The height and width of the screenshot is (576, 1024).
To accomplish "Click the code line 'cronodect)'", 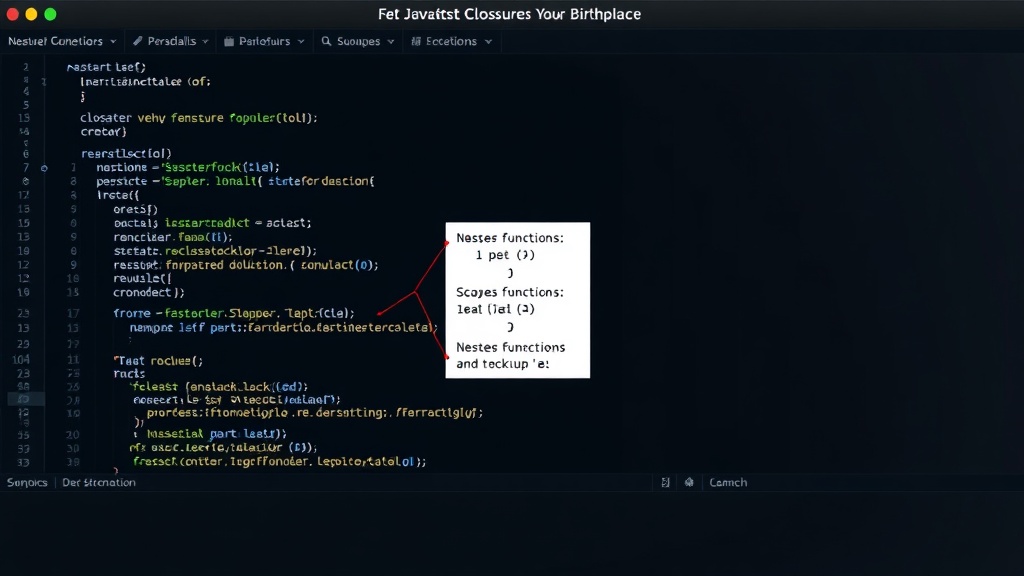I will click(149, 292).
